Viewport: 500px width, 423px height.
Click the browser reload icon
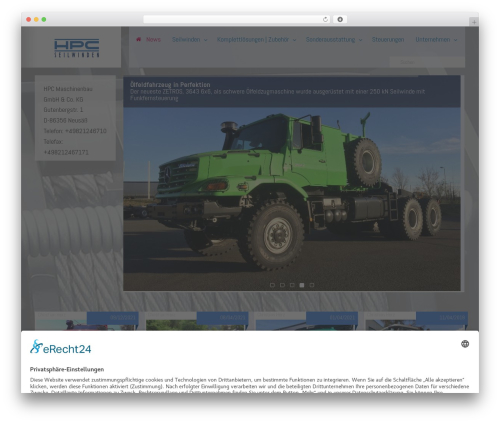tap(325, 19)
